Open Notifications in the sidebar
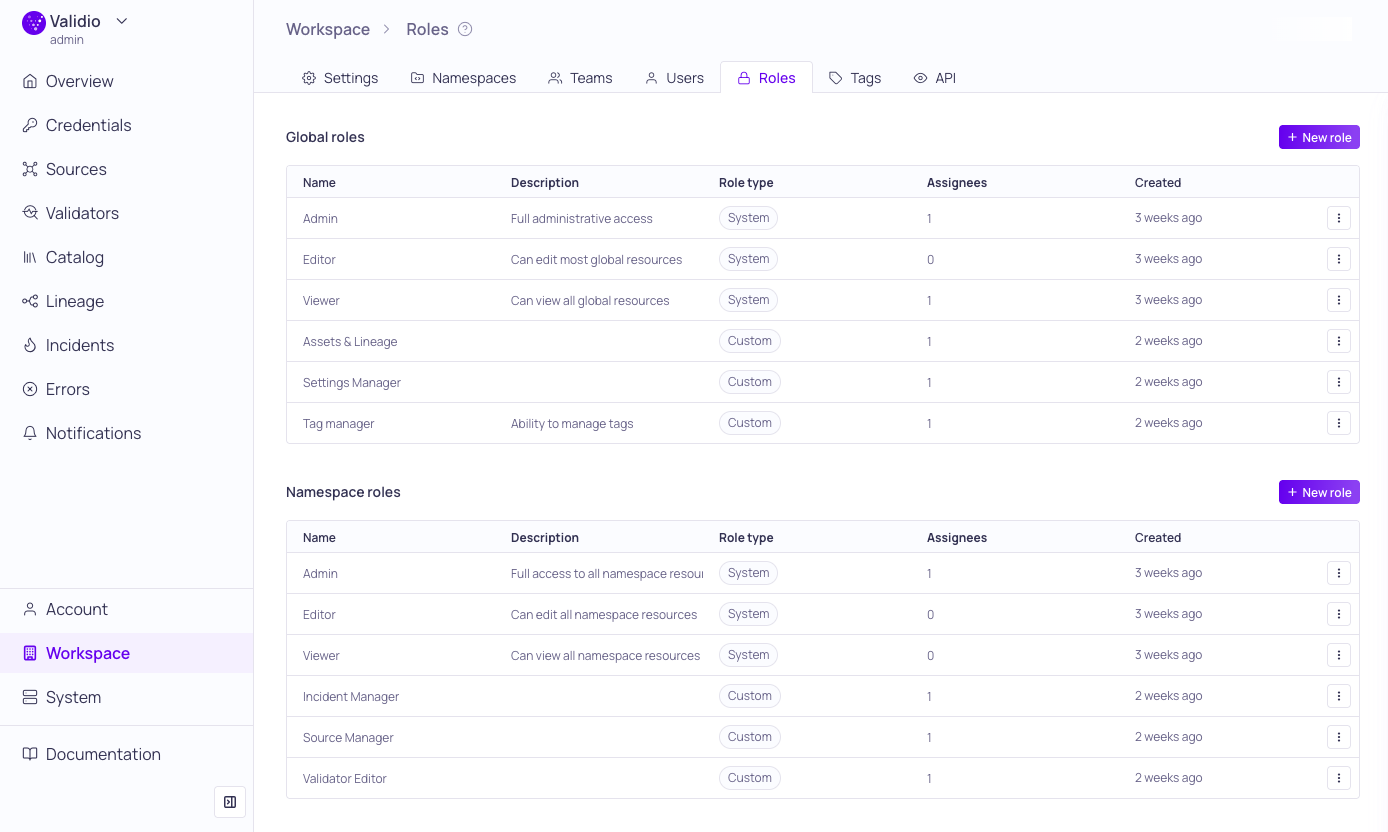 coord(126,433)
